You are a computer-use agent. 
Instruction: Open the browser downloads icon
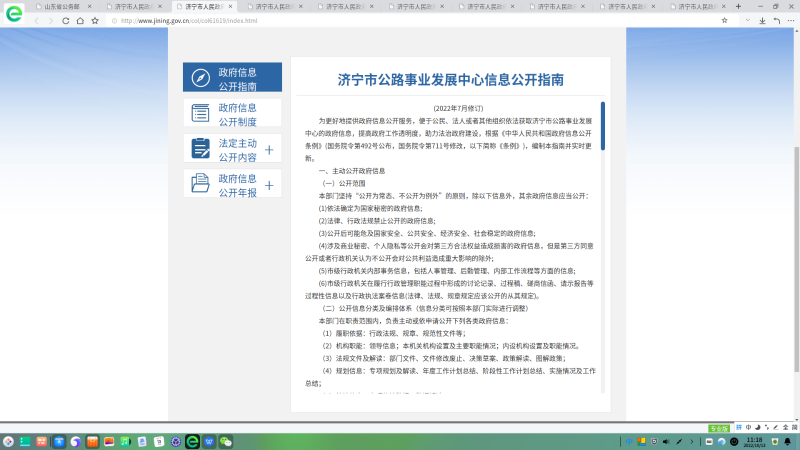(762, 20)
